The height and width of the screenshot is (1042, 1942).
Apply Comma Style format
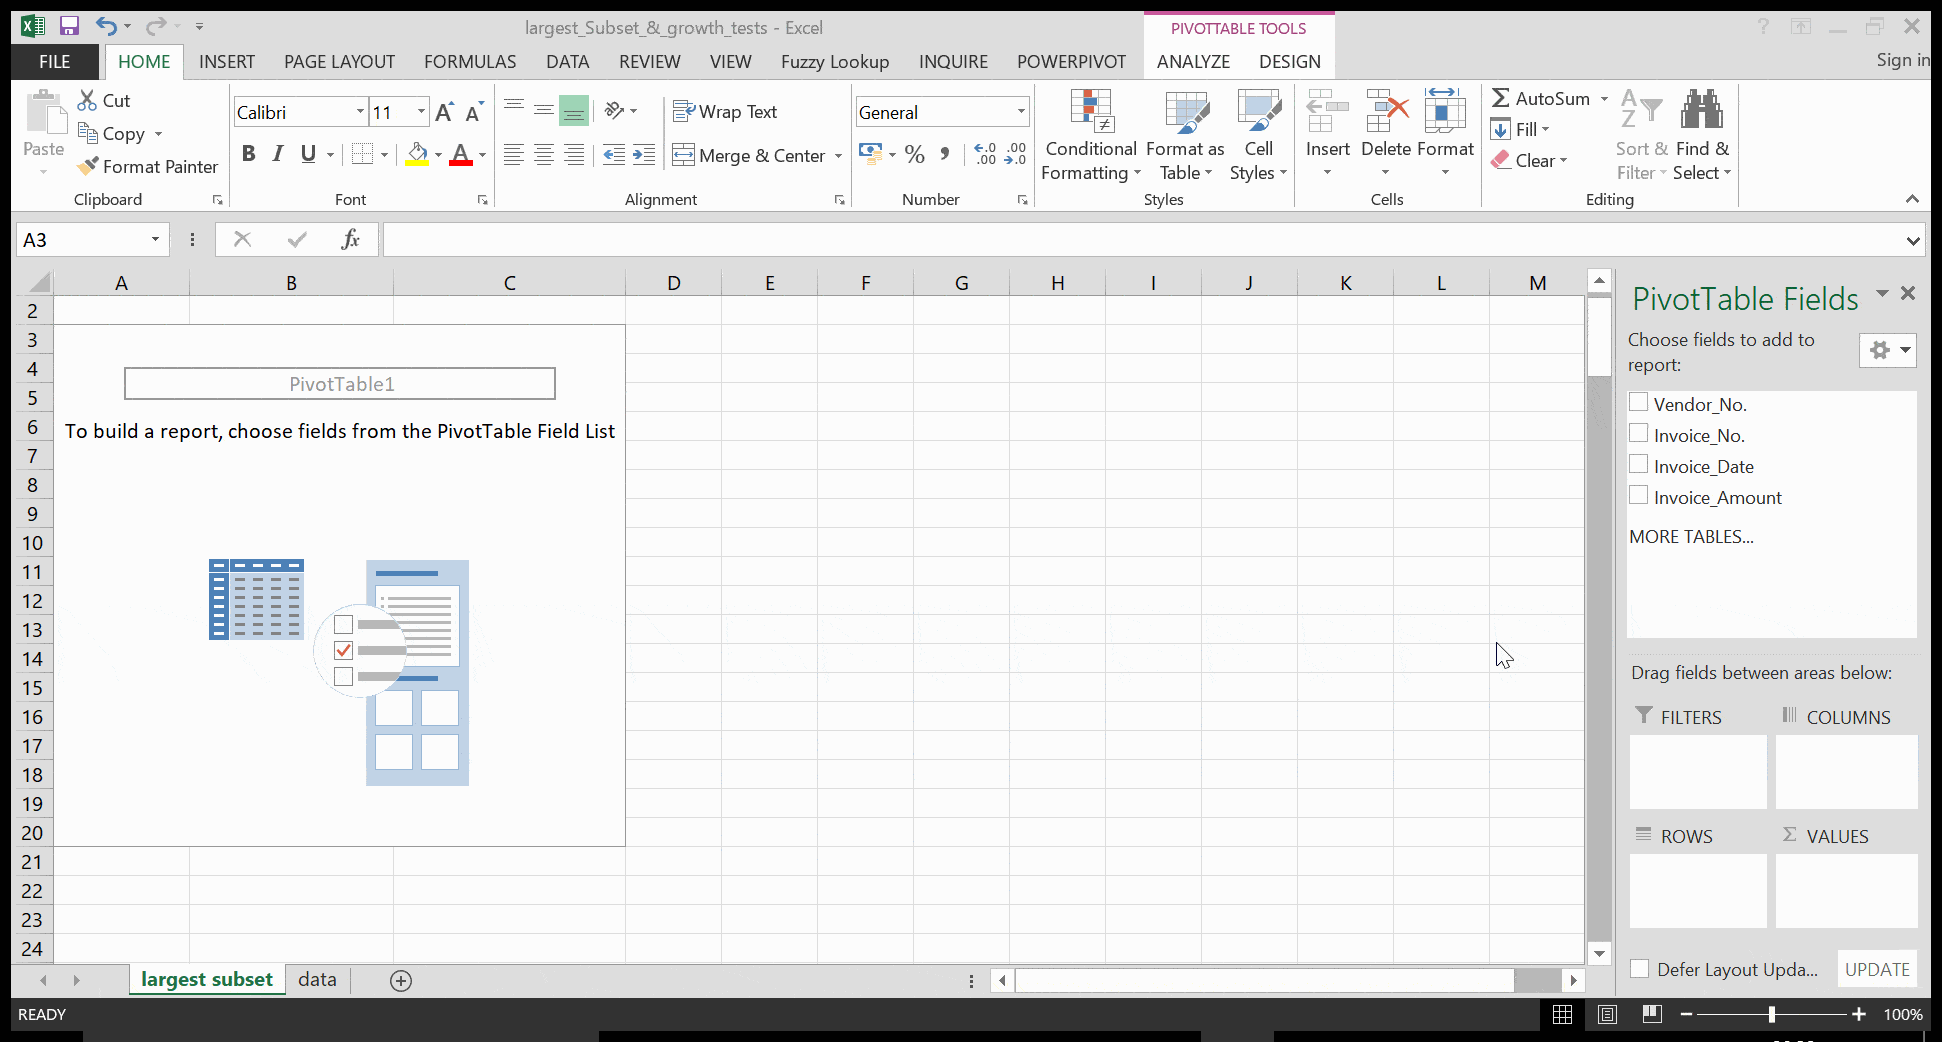[944, 154]
